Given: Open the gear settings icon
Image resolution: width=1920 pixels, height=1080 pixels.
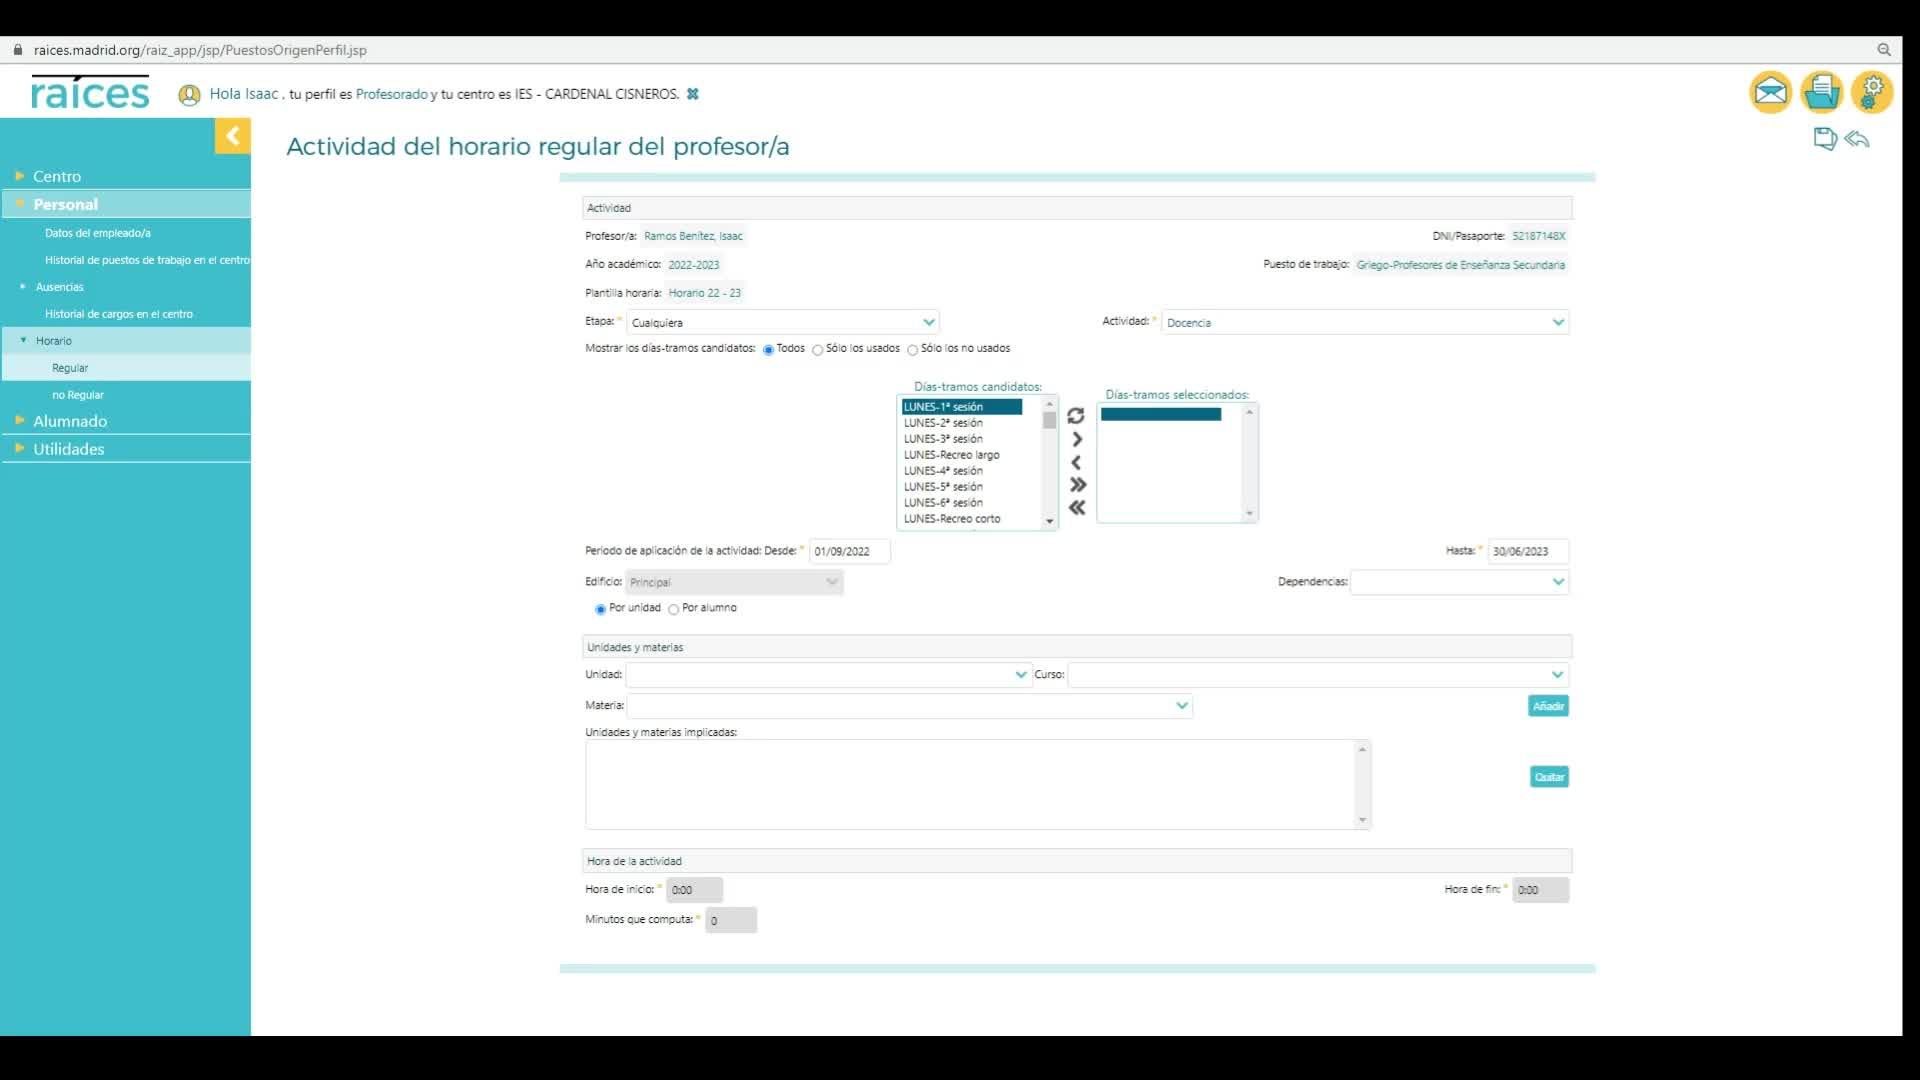Looking at the screenshot, I should point(1871,93).
